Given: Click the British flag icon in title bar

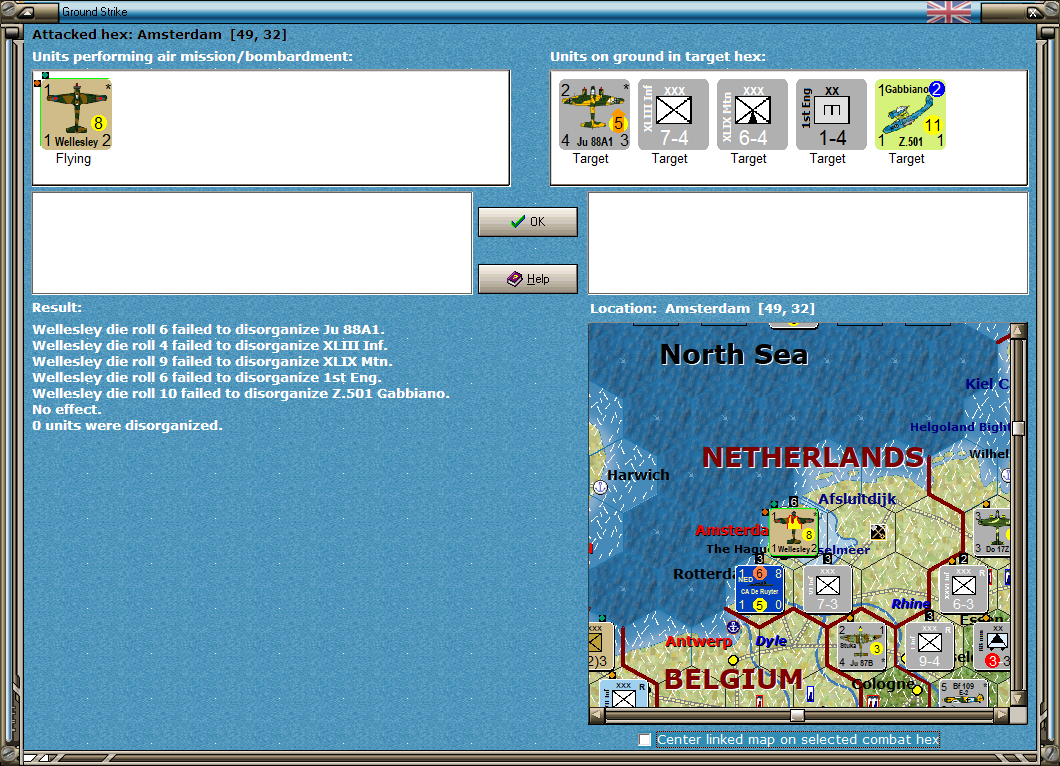Looking at the screenshot, I should (949, 12).
